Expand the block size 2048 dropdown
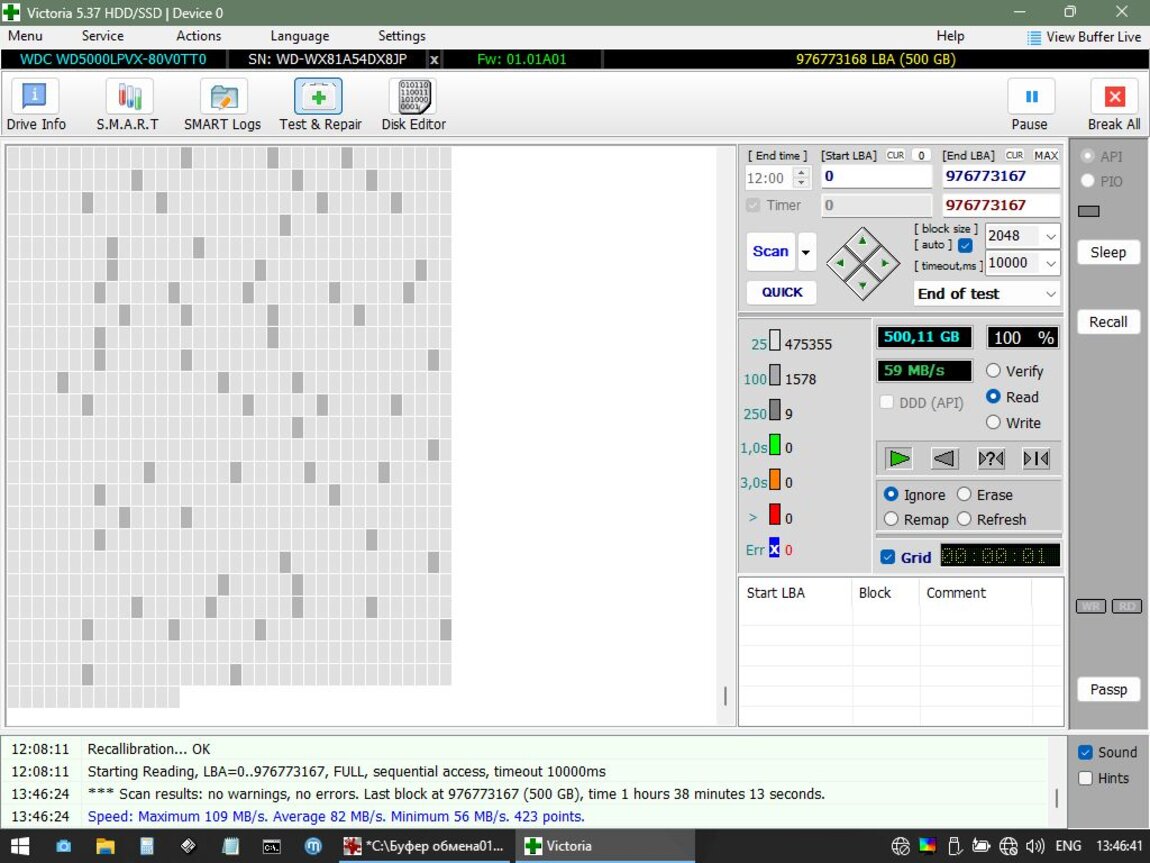The width and height of the screenshot is (1150, 863). point(1050,236)
